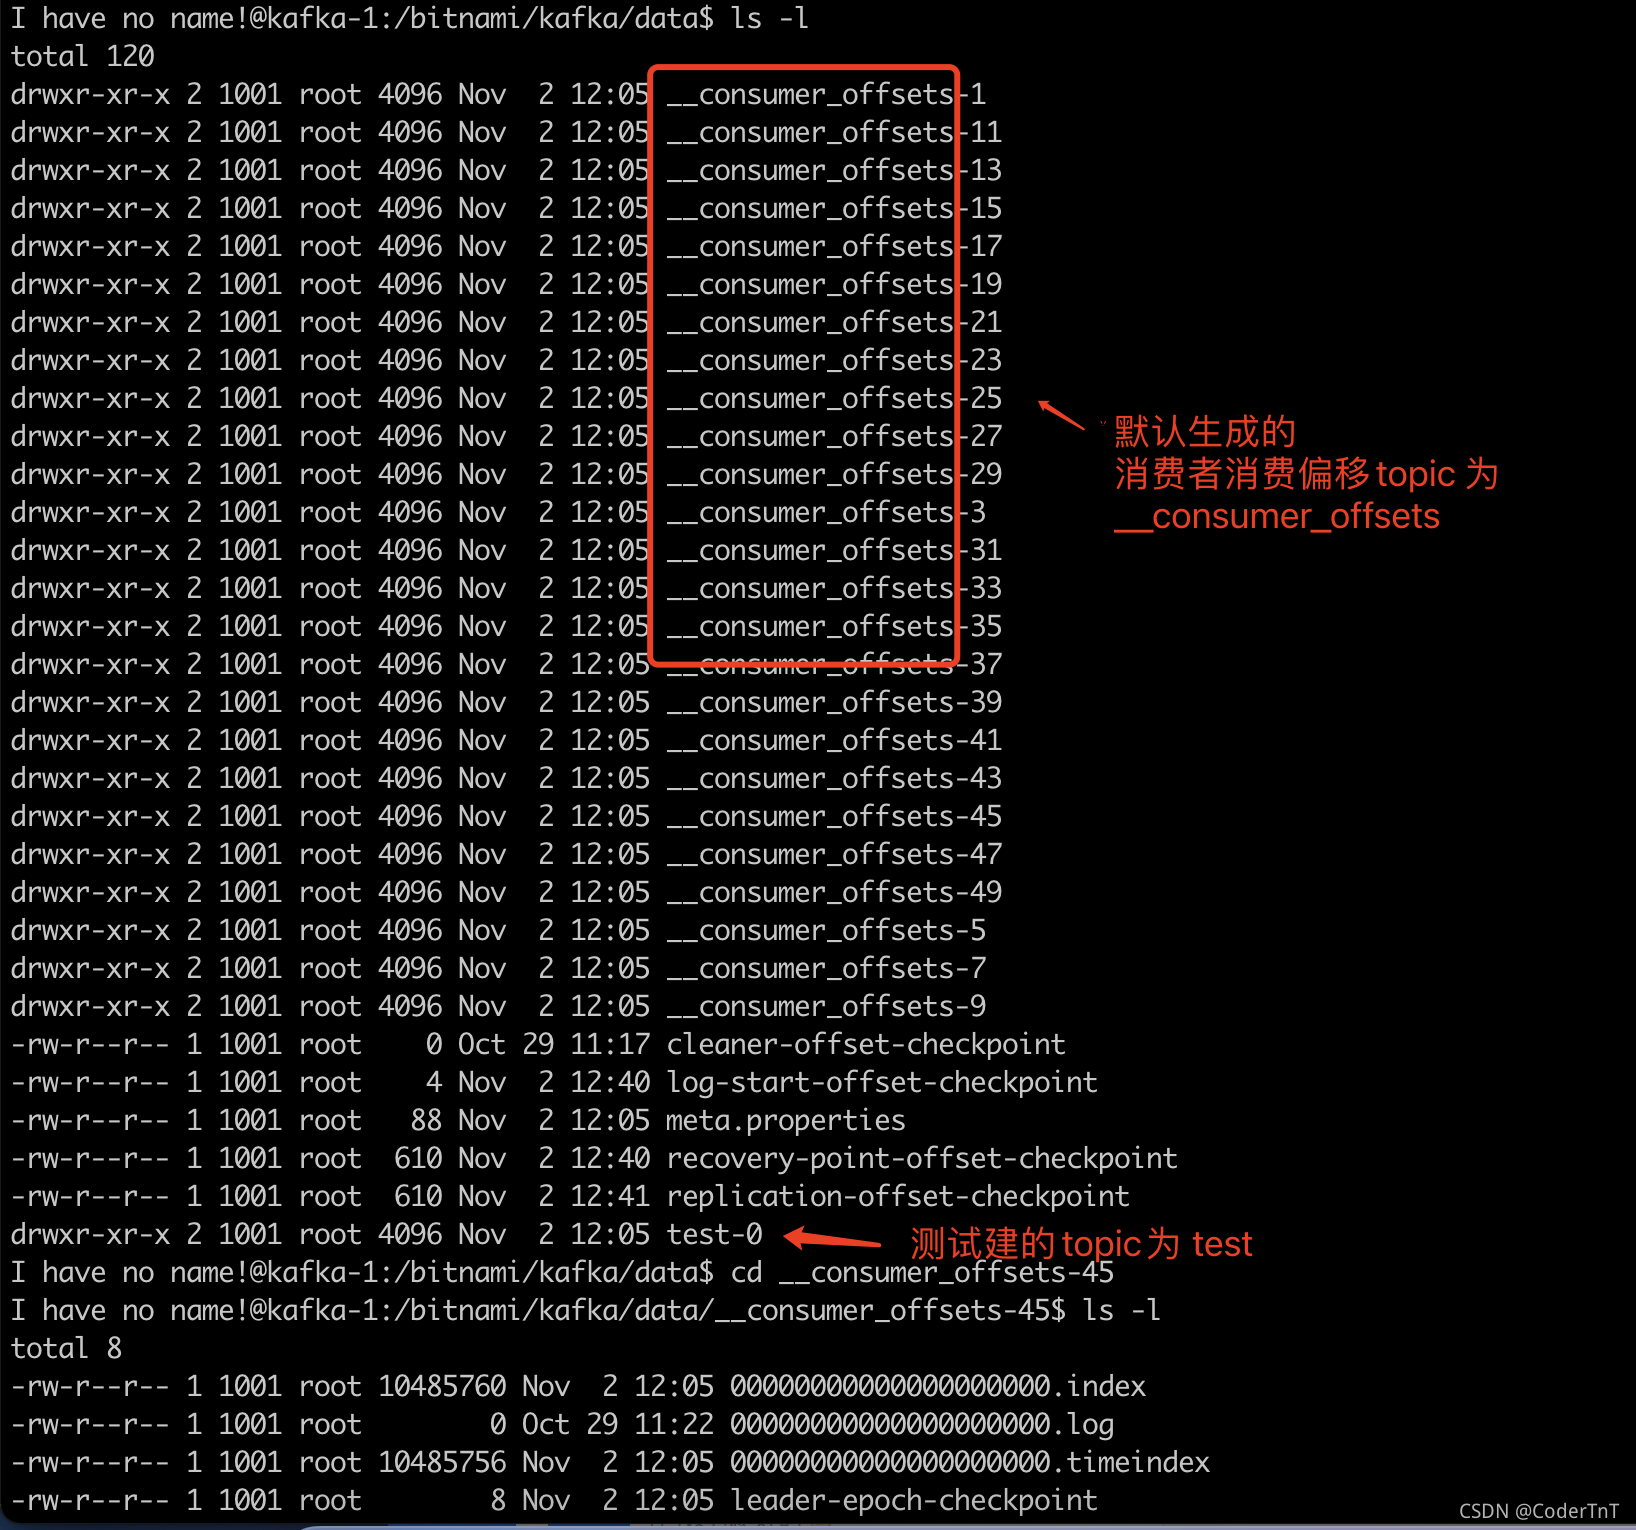Click the __consumer_offsets-33 directory name
The height and width of the screenshot is (1530, 1636).
click(834, 588)
